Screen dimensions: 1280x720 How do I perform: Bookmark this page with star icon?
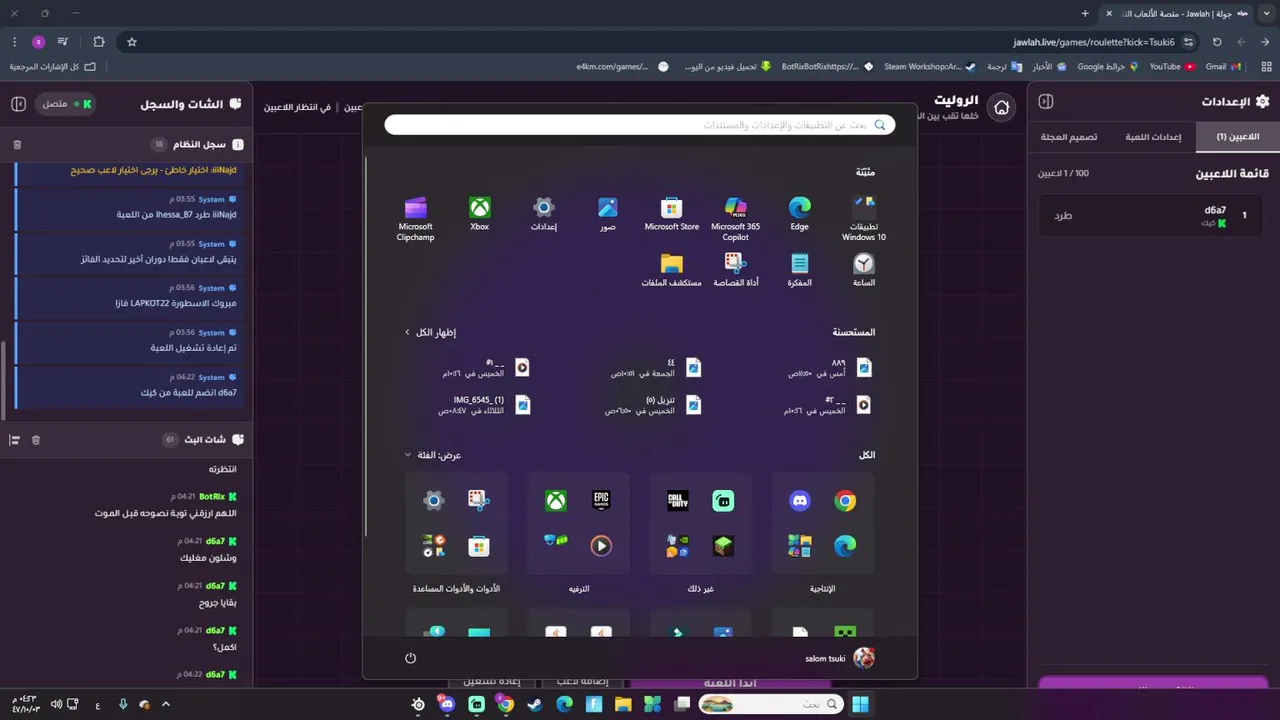(x=131, y=42)
